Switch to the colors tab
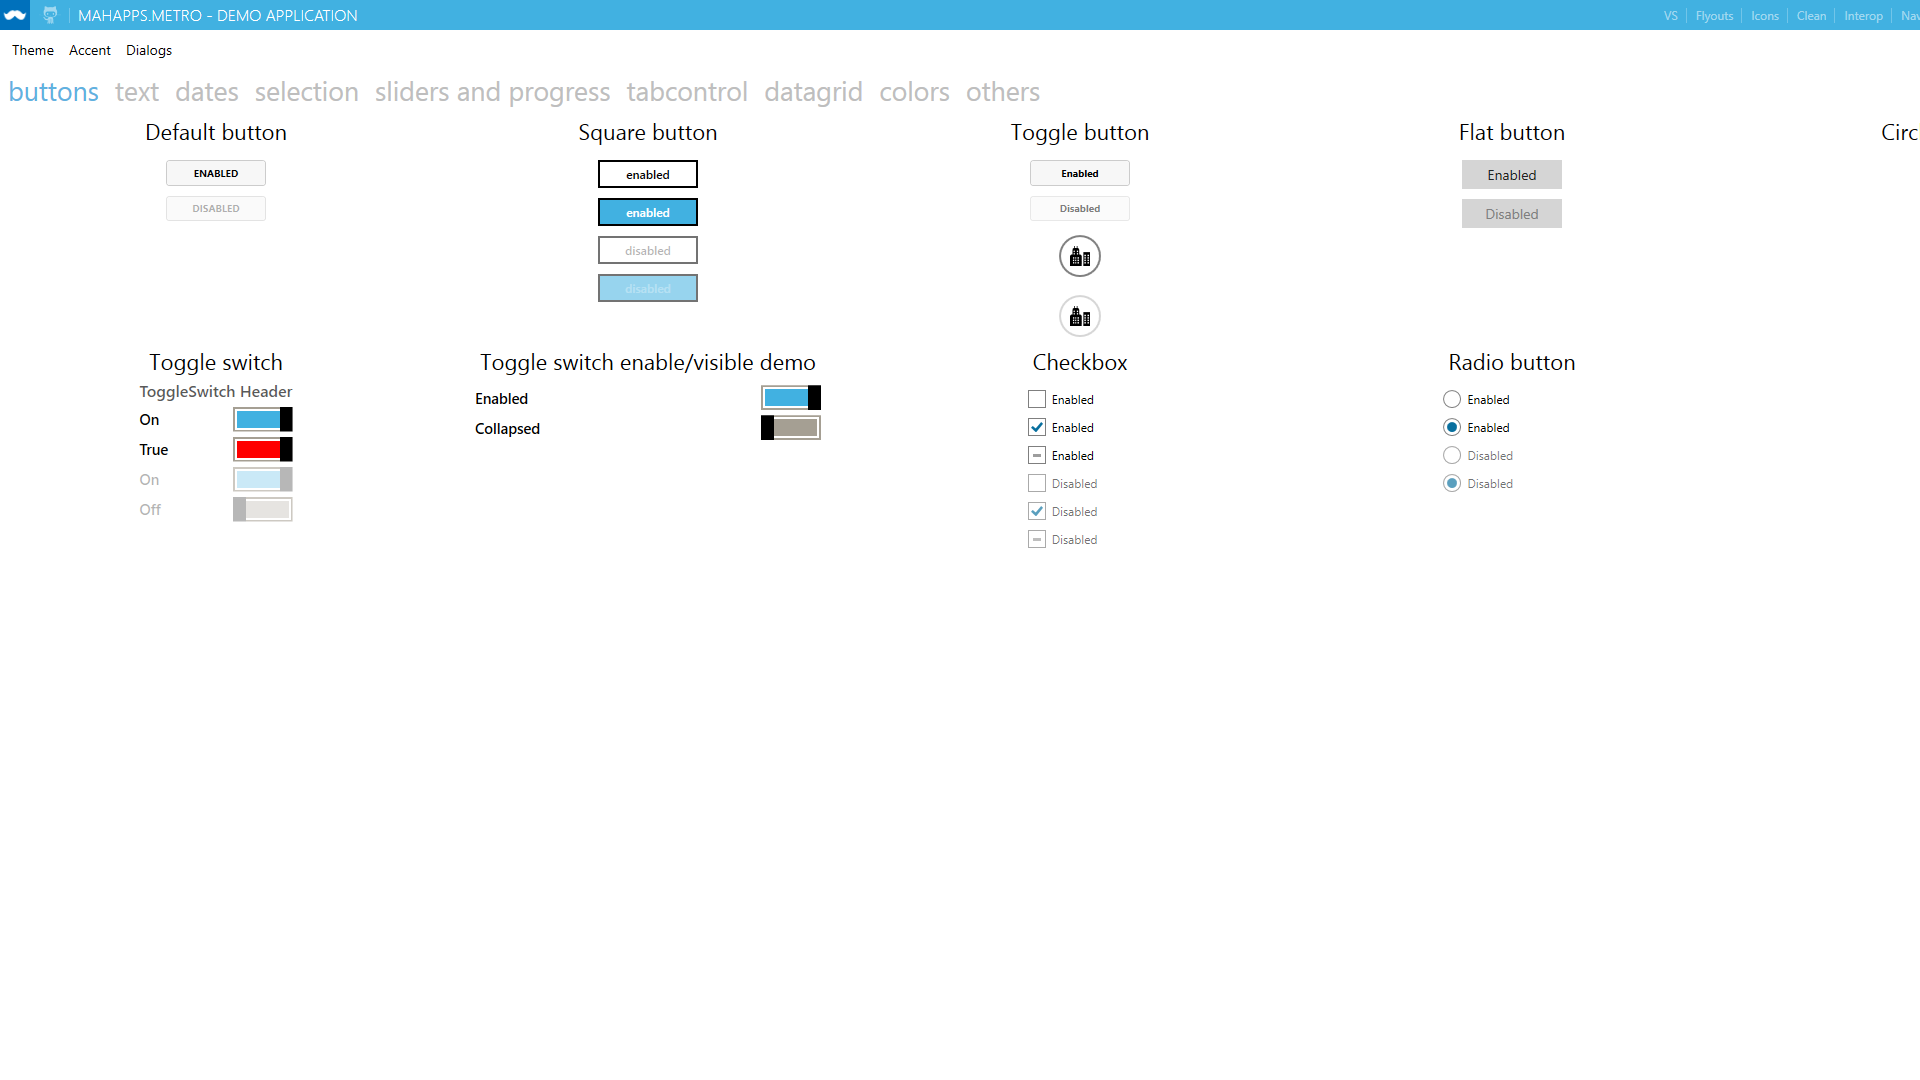This screenshot has height=1080, width=1920. pyautogui.click(x=914, y=90)
